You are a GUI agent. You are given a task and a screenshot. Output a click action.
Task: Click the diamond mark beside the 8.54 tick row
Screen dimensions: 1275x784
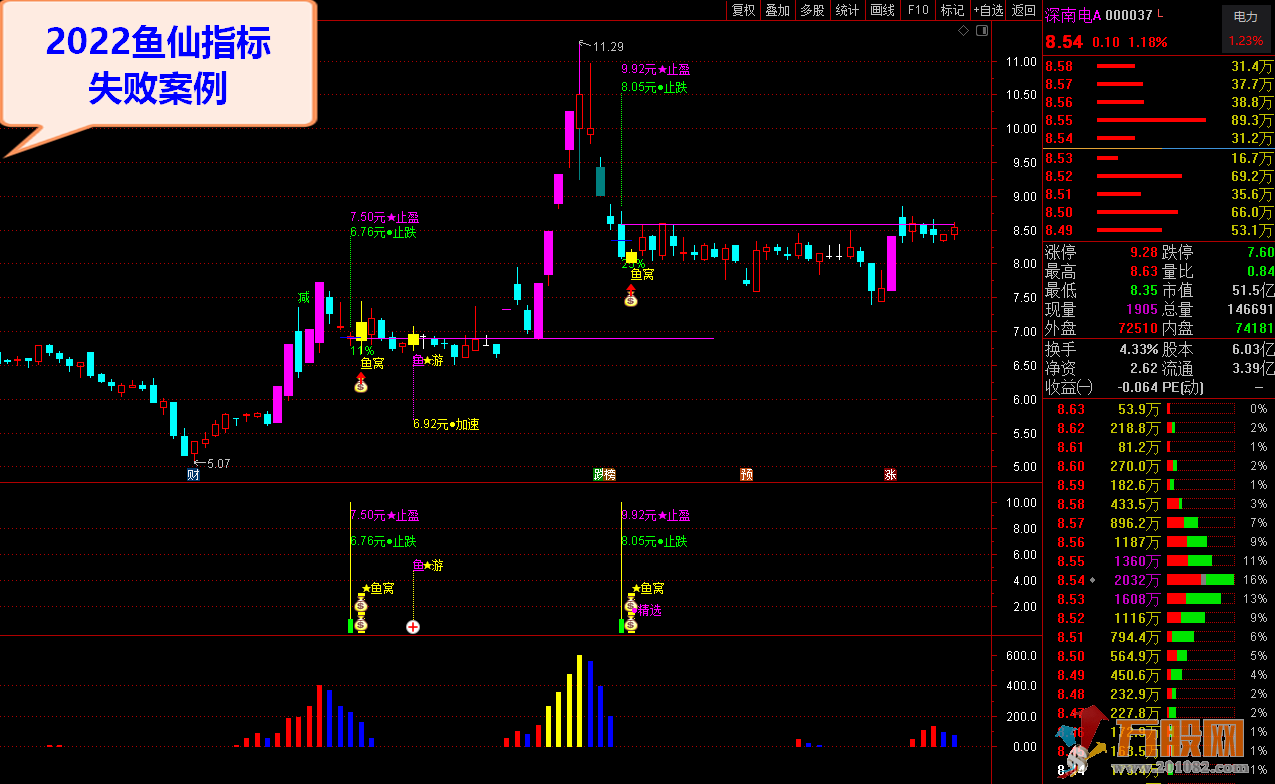click(x=1092, y=580)
